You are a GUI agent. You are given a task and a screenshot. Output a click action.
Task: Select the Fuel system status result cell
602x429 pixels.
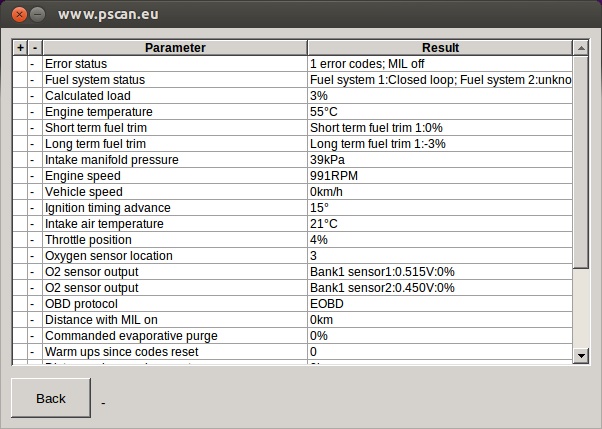(440, 80)
